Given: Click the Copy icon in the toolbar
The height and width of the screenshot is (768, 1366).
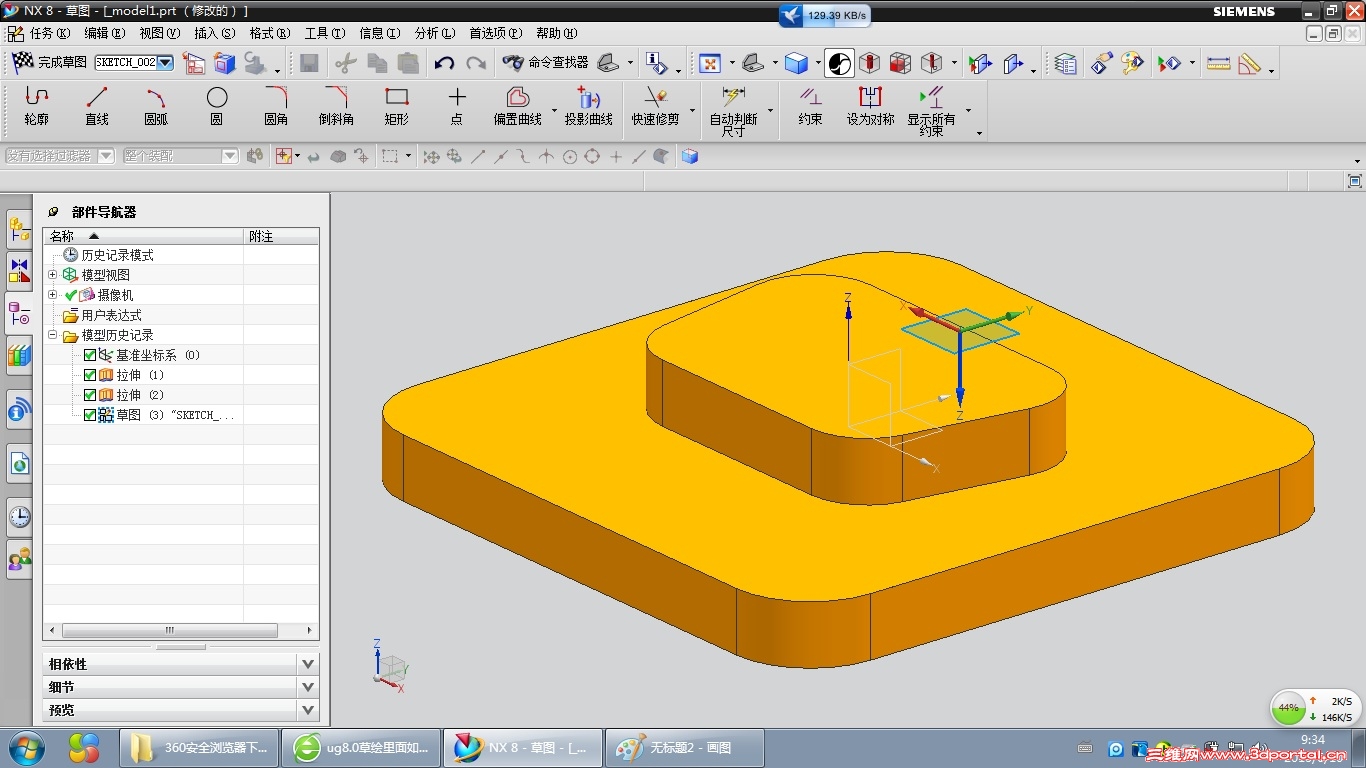Looking at the screenshot, I should (x=377, y=63).
